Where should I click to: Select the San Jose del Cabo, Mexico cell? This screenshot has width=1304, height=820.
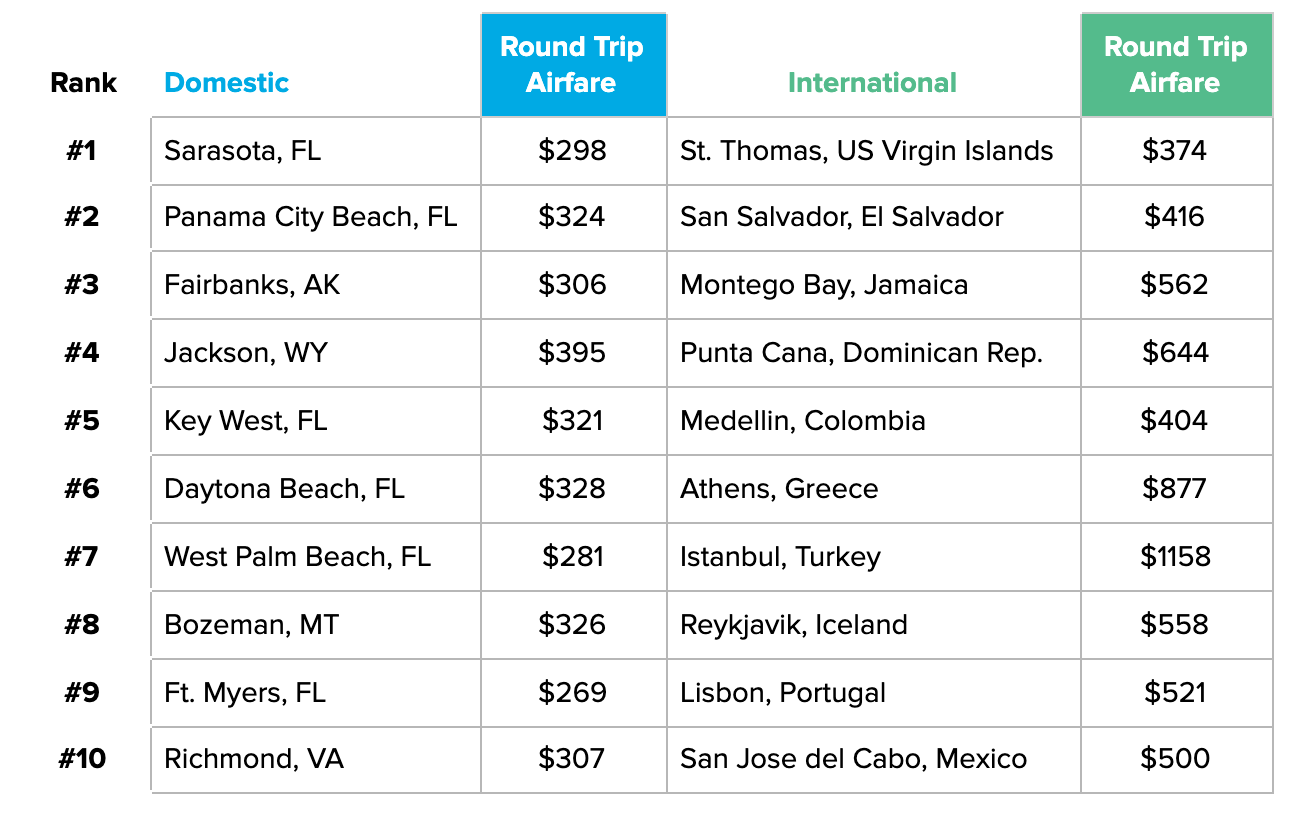pyautogui.click(x=853, y=759)
